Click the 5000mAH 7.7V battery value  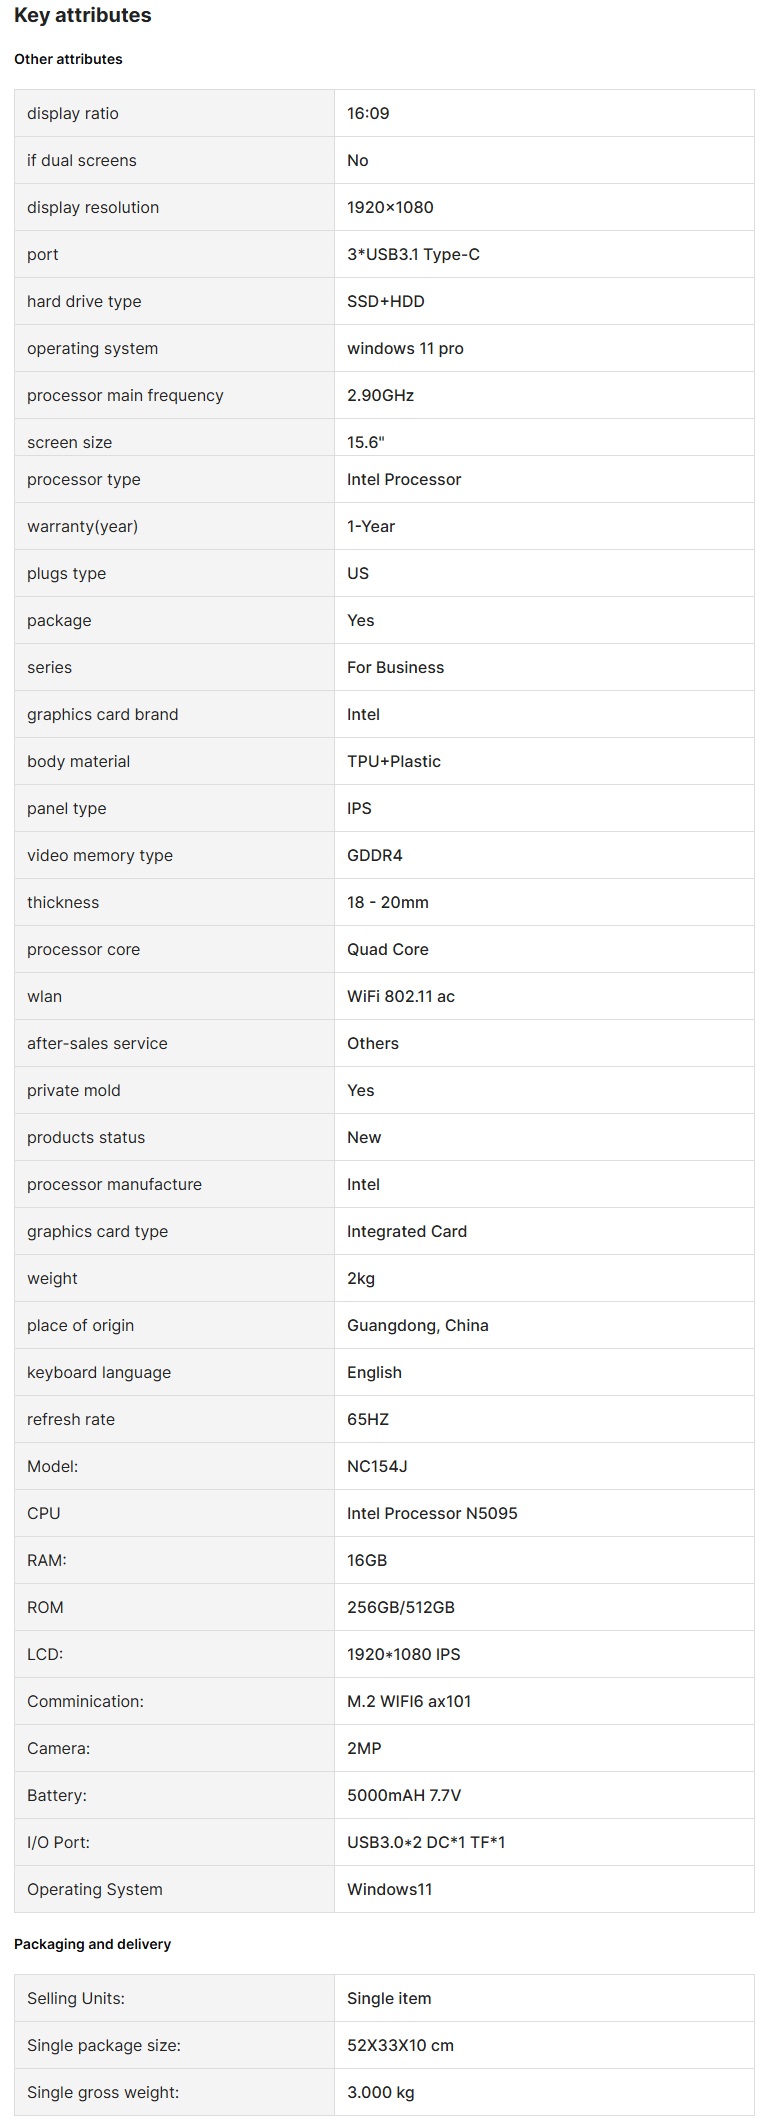click(x=404, y=1795)
